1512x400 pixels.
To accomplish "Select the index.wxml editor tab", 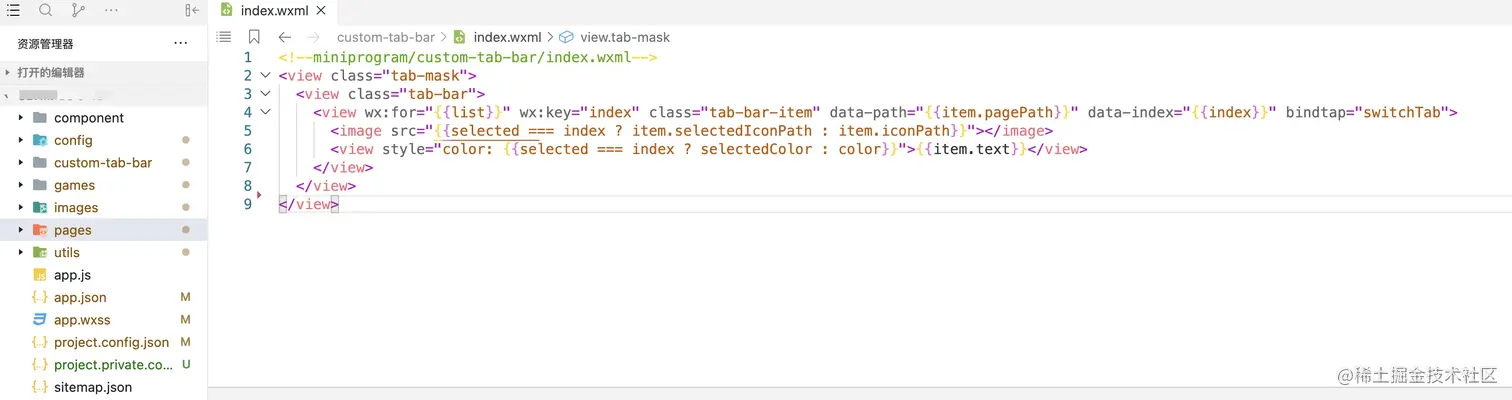I will 271,10.
